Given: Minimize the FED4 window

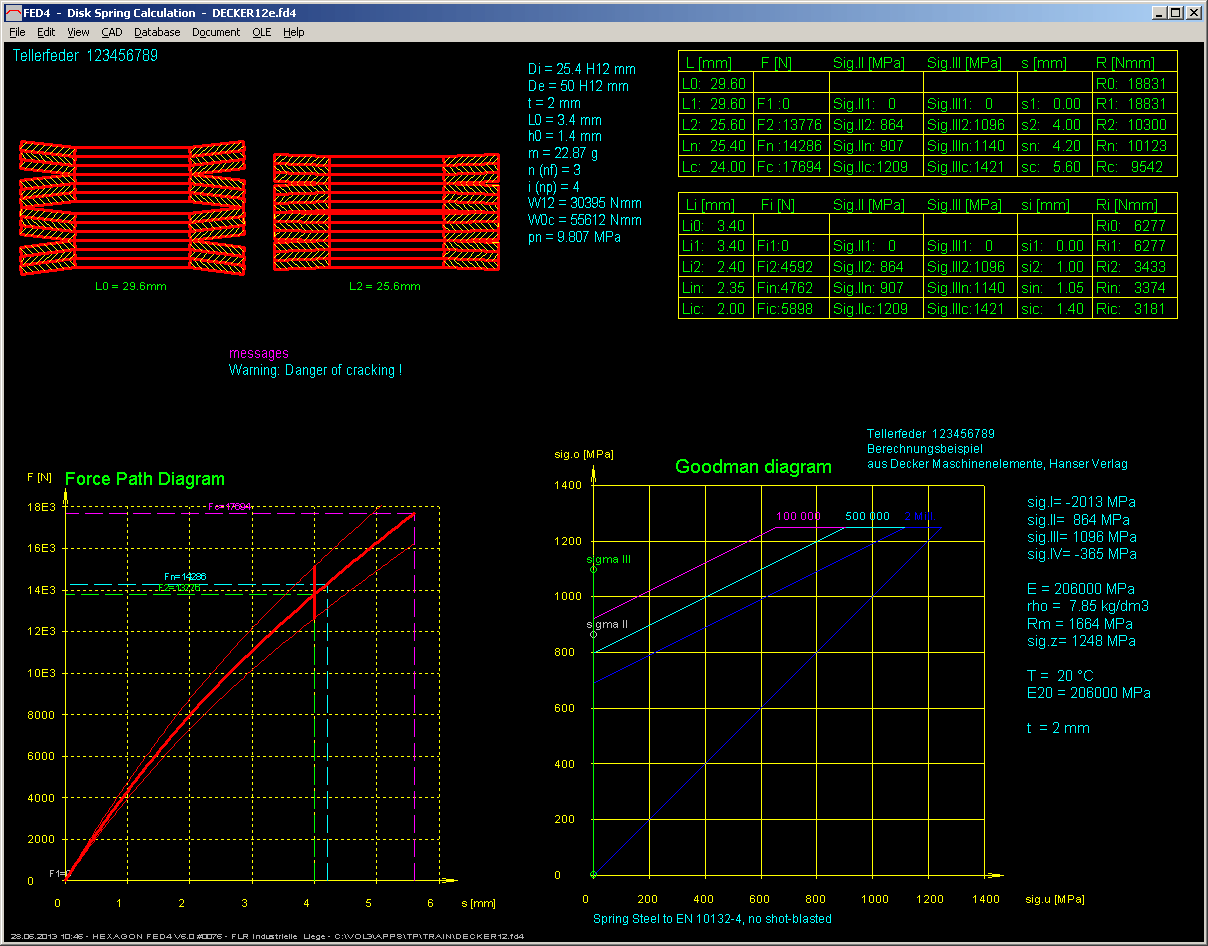Looking at the screenshot, I should click(x=1159, y=13).
